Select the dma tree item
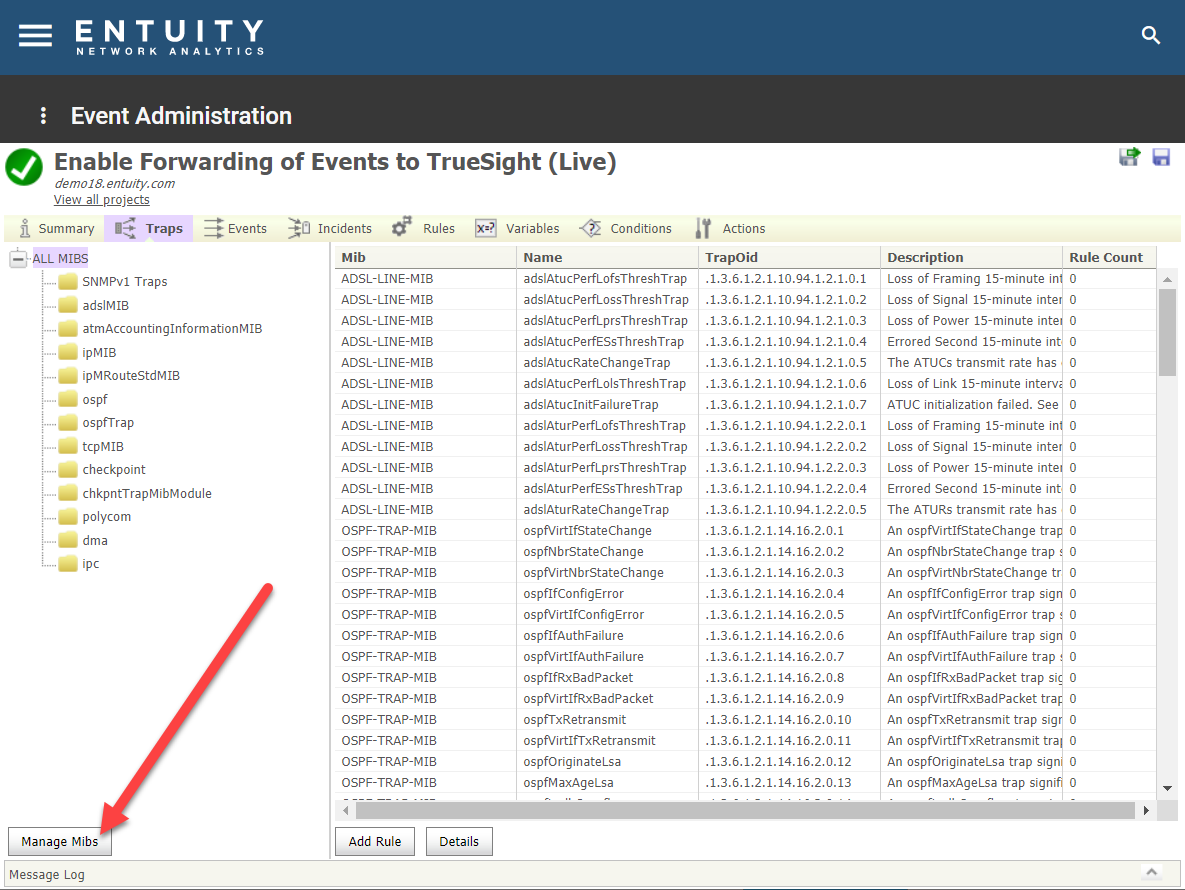 click(x=95, y=540)
